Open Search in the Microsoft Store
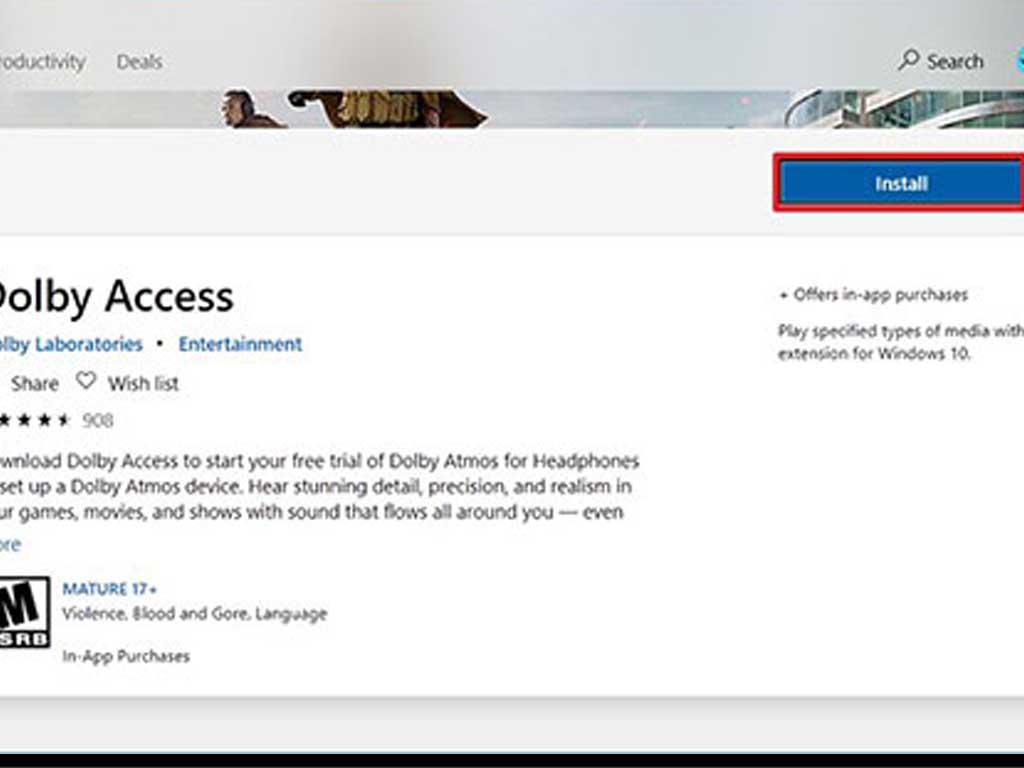The height and width of the screenshot is (768, 1024). 941,61
